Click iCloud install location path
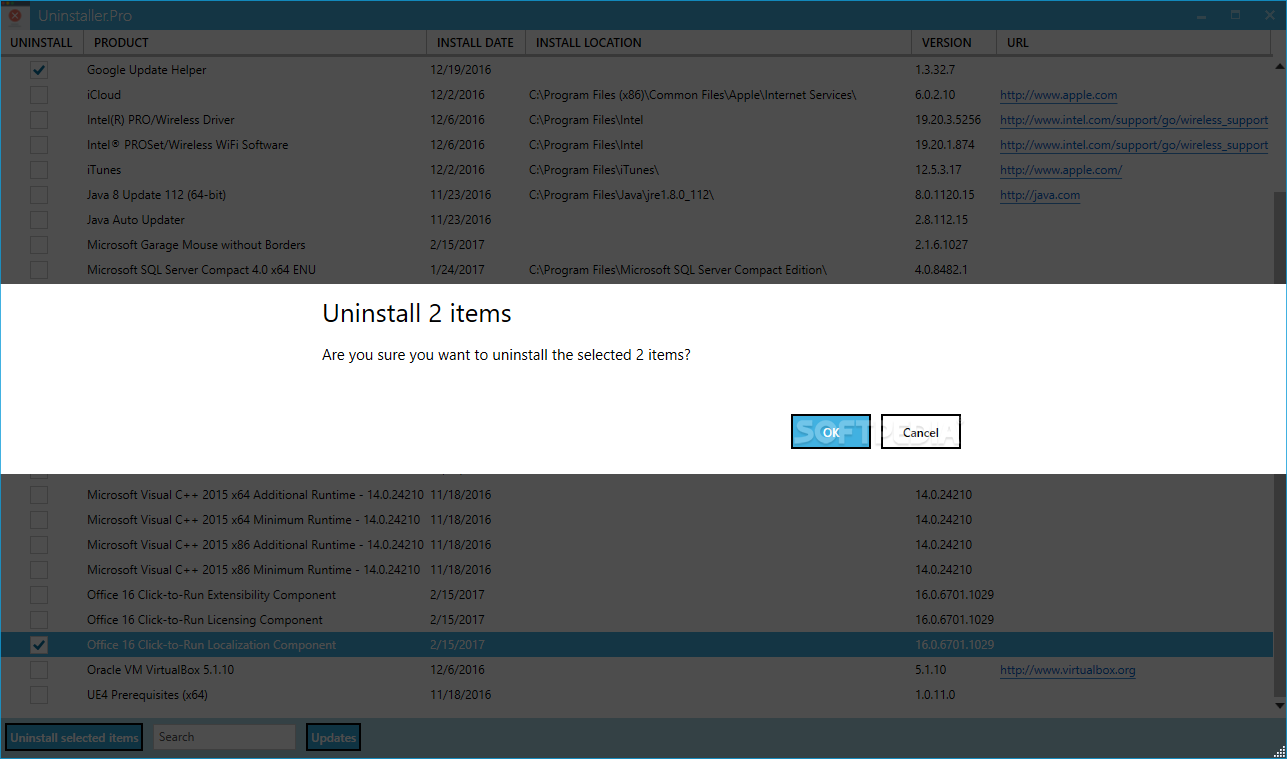This screenshot has height=759, width=1287. click(692, 95)
